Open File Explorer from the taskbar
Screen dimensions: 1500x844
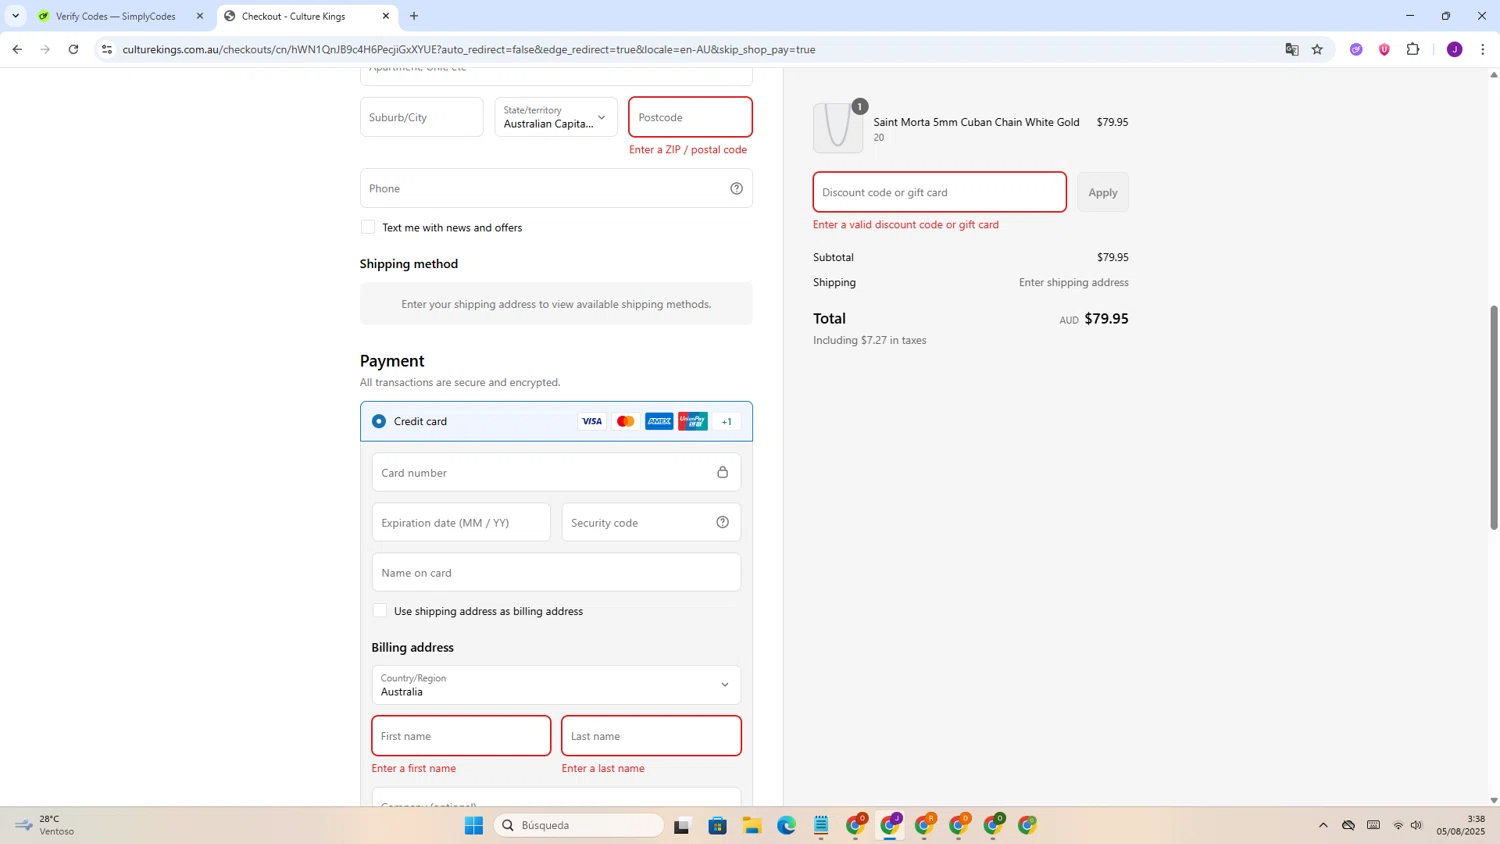[752, 826]
